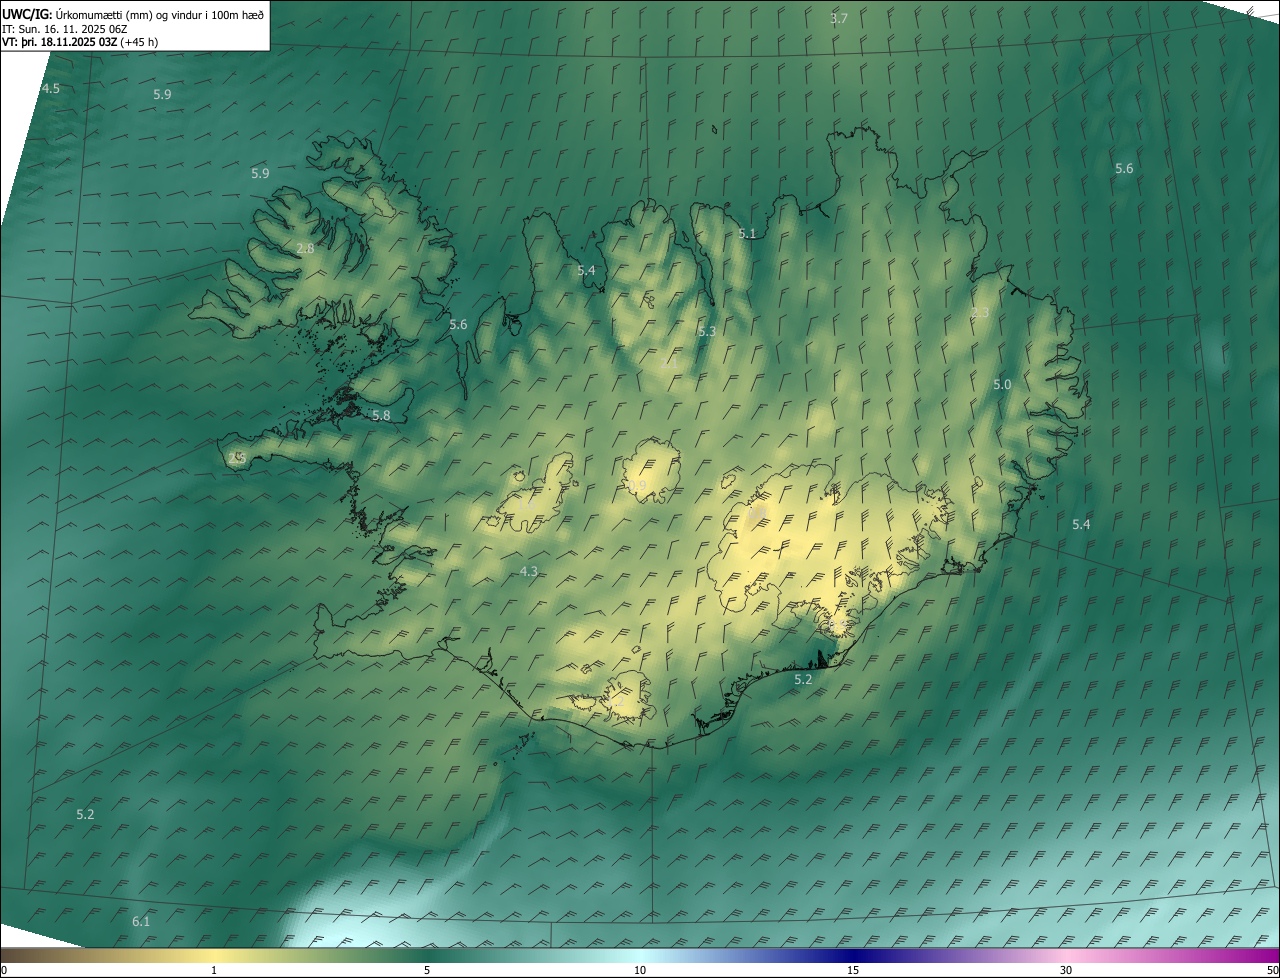The image size is (1280, 978).
Task: Click the 2.3 value label
Action: coord(980,313)
